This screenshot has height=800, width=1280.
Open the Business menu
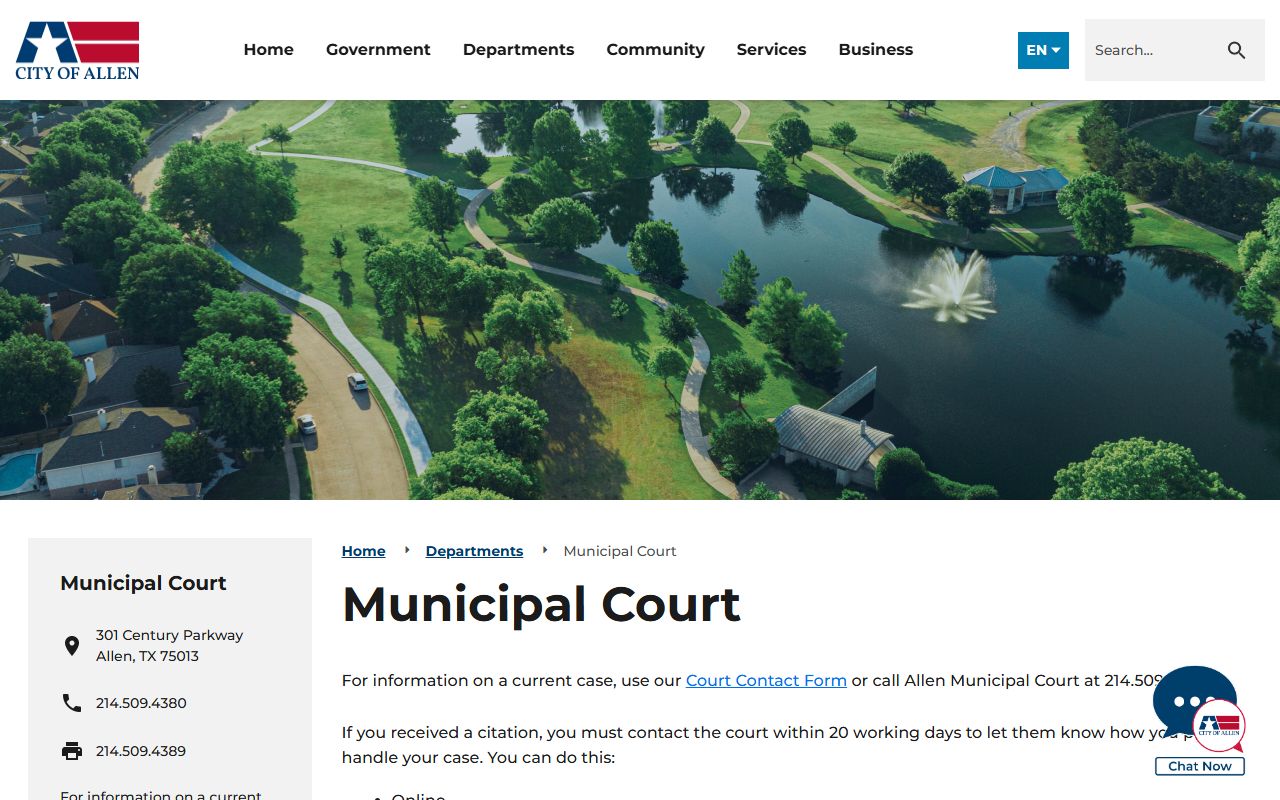coord(875,50)
